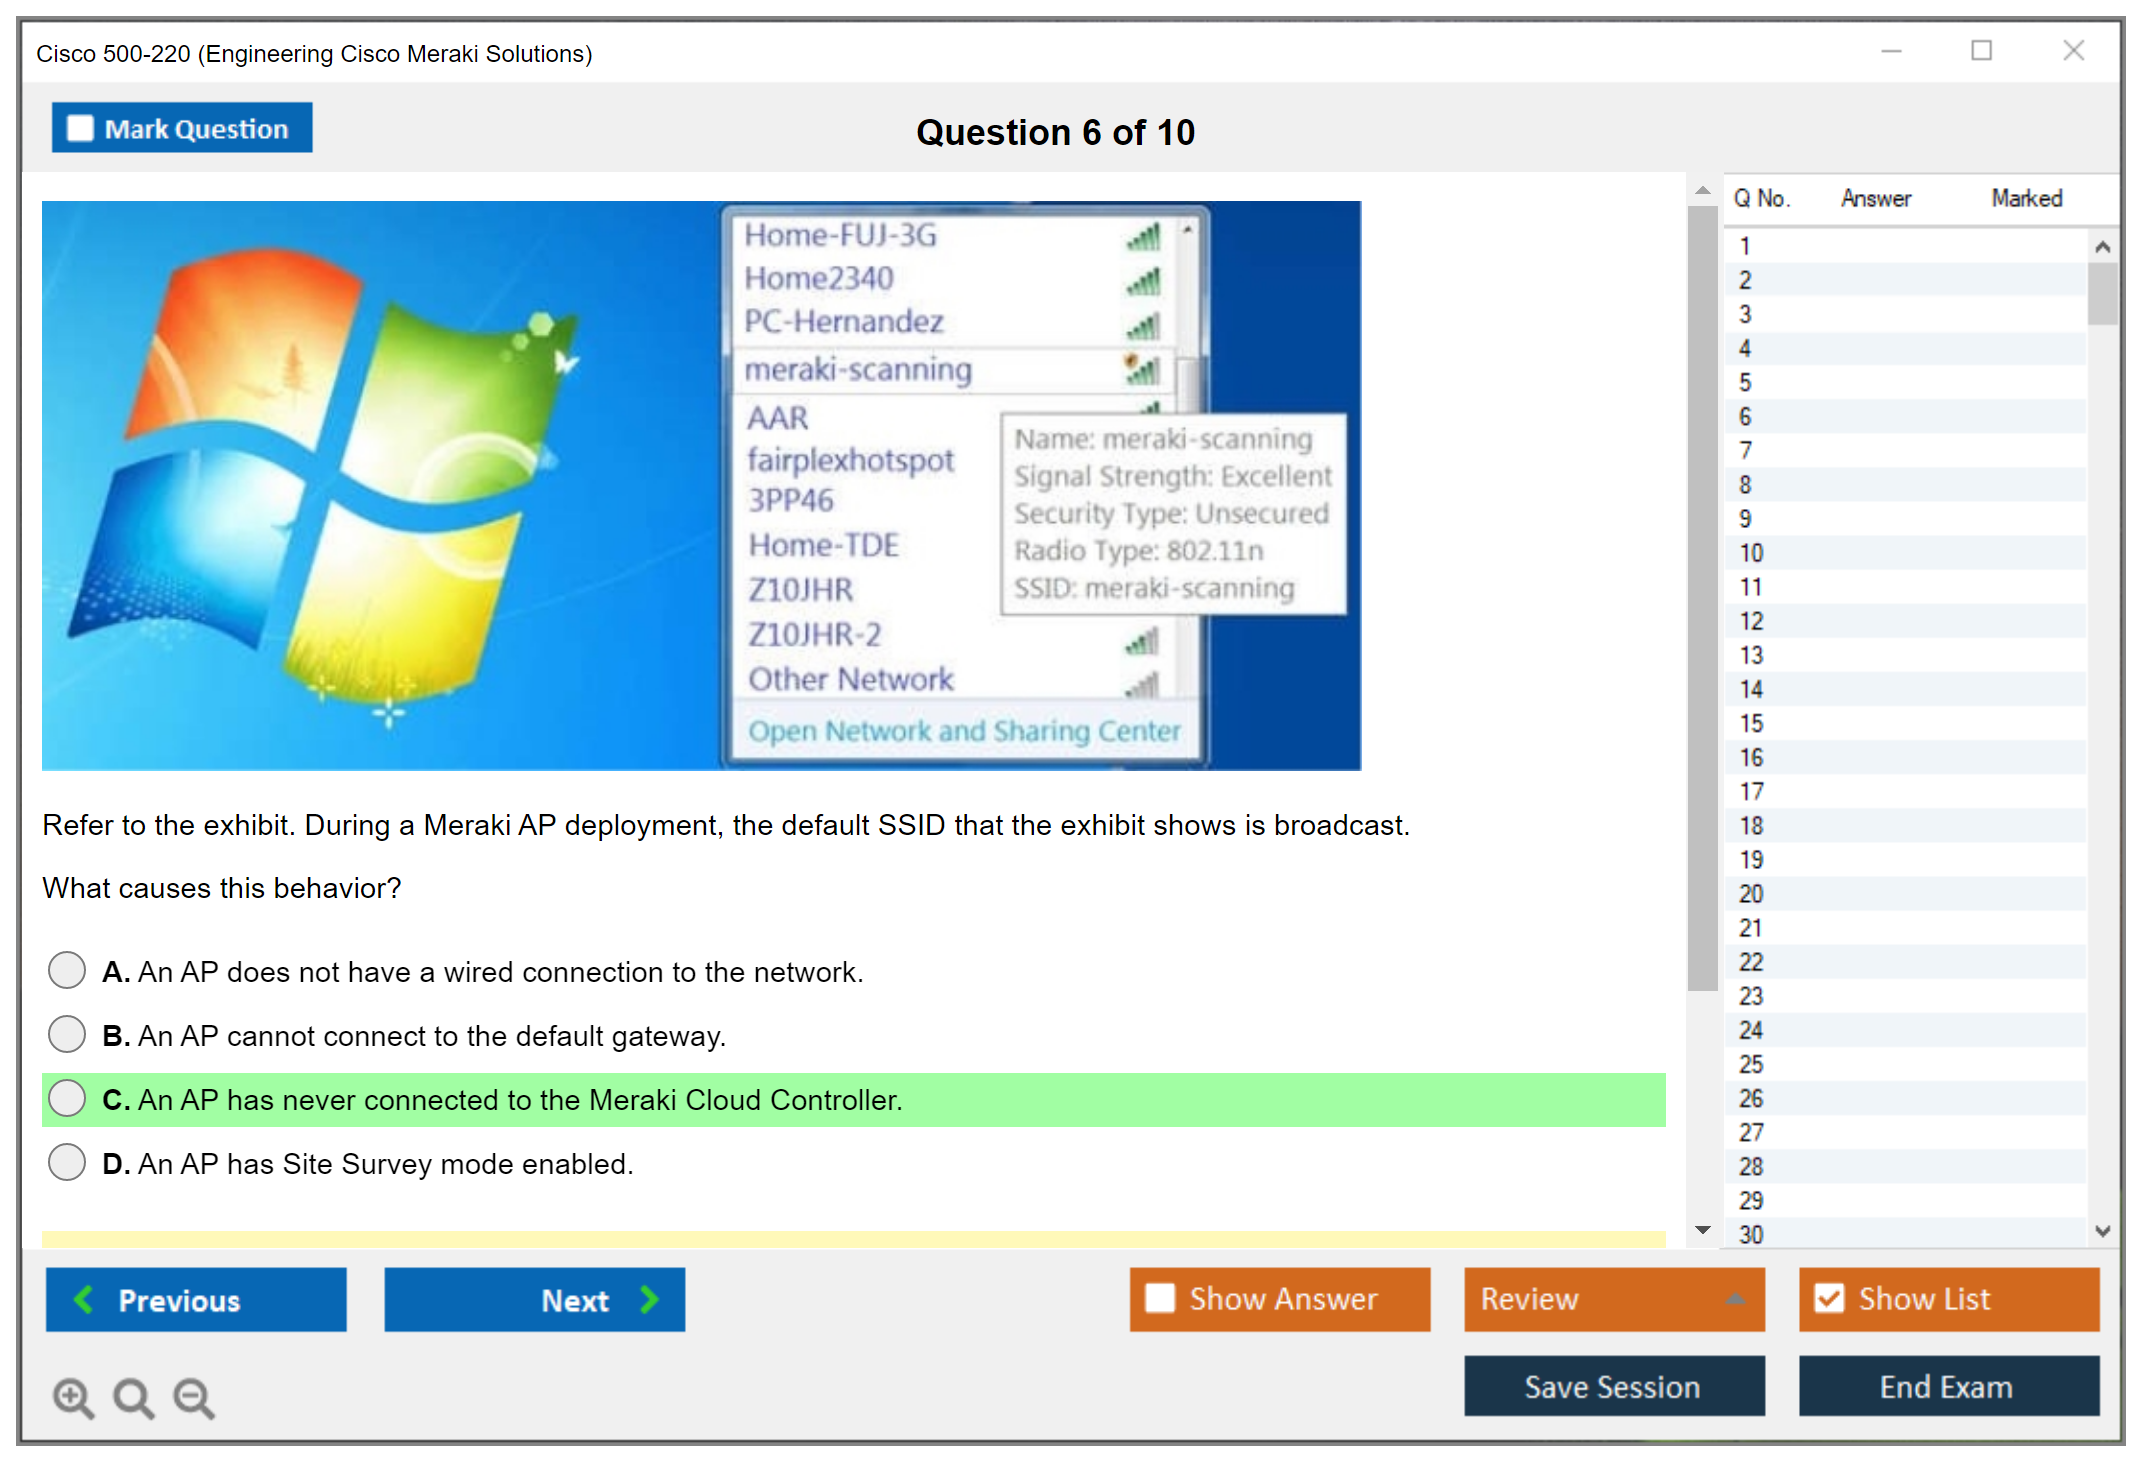The width and height of the screenshot is (2150, 1470).
Task: Select answer D Site Survey radio button
Action: [67, 1162]
